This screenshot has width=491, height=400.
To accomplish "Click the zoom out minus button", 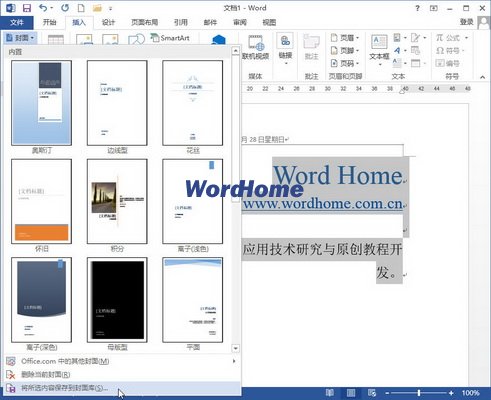I will (387, 393).
